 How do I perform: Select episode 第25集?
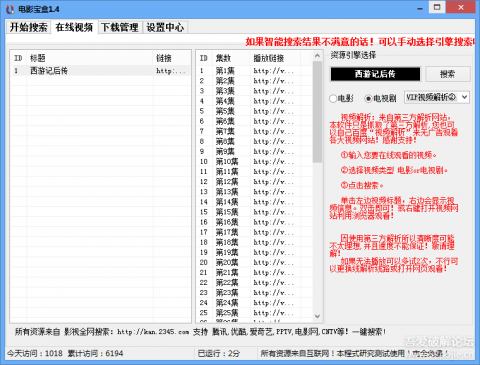pyautogui.click(x=255, y=313)
